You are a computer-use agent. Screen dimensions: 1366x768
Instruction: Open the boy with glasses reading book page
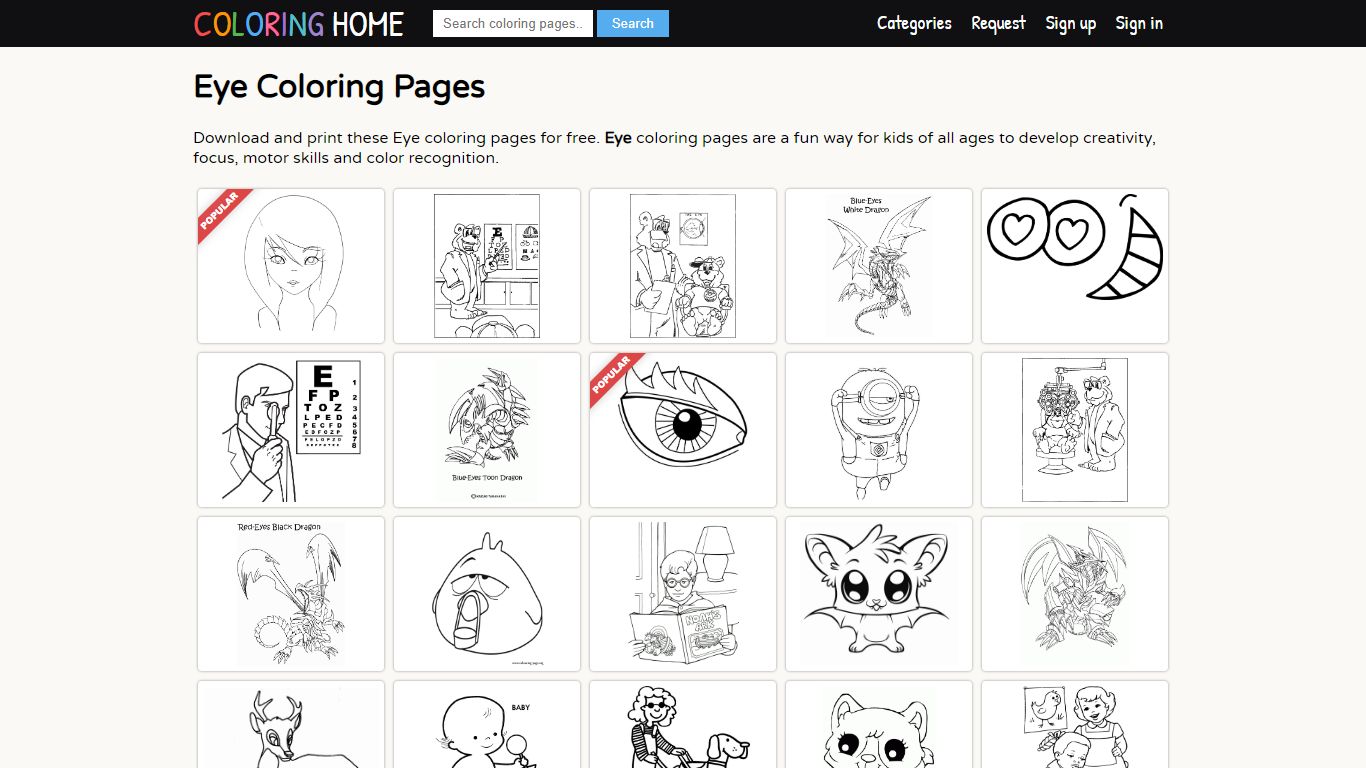pyautogui.click(x=683, y=594)
